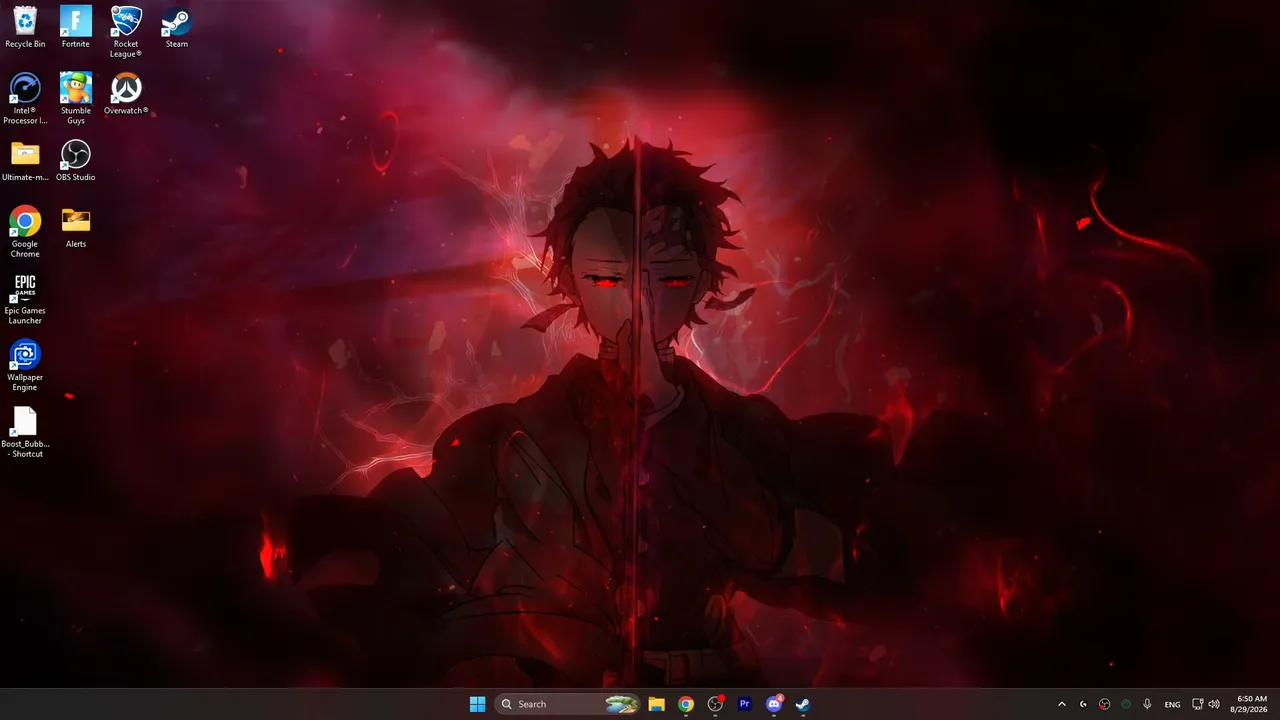The width and height of the screenshot is (1280, 720).
Task: Open OBS Studio from the taskbar
Action: 715,704
